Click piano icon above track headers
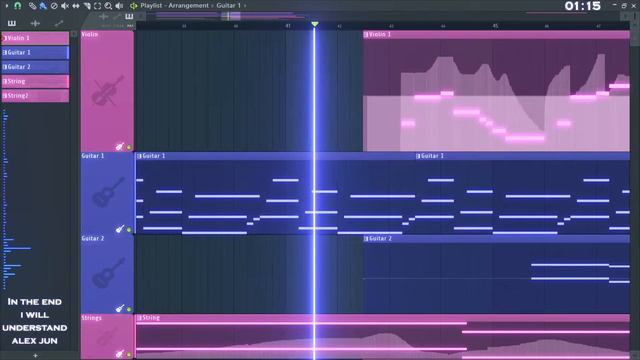Image resolution: width=640 pixels, height=360 pixels. point(129,16)
